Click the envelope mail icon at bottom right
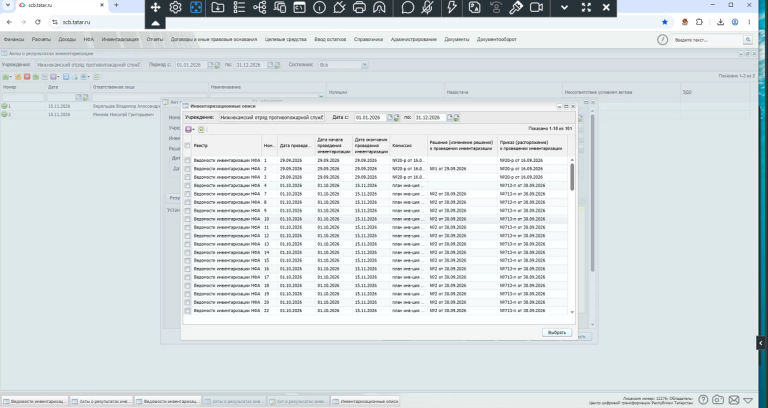The height and width of the screenshot is (408, 768). pyautogui.click(x=733, y=400)
